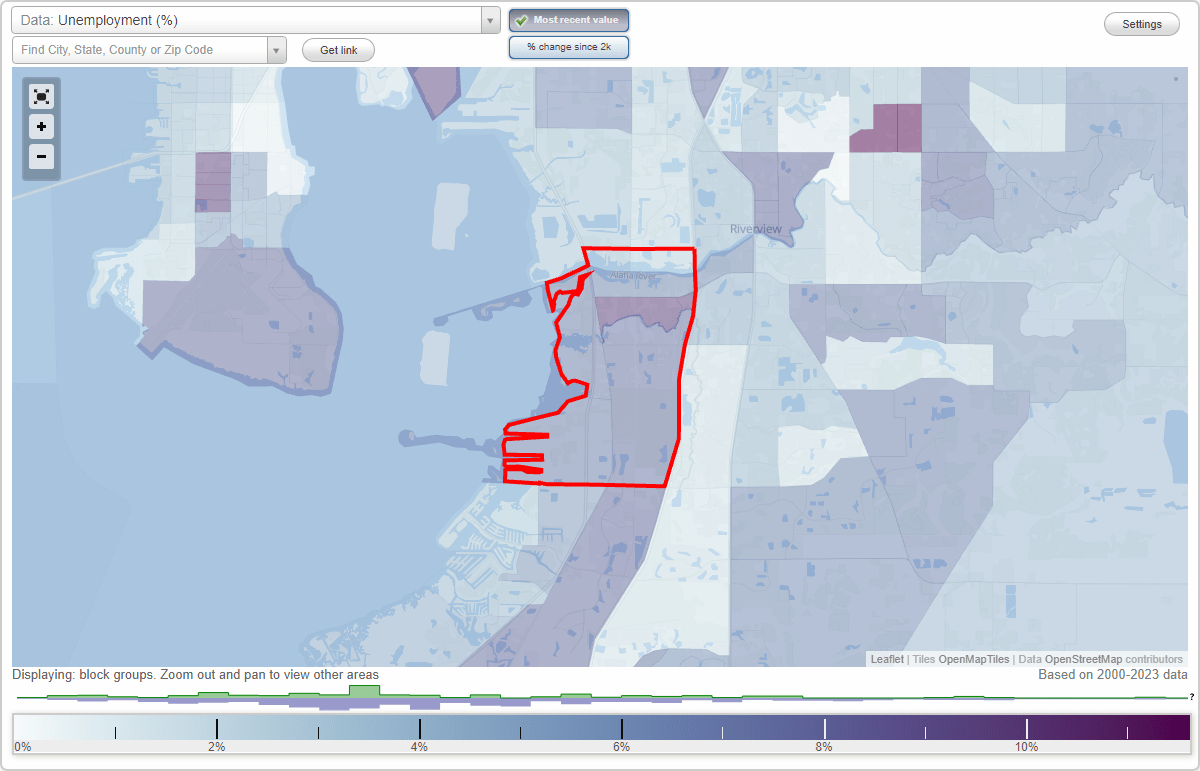Zoom in with the plus button
1200x771 pixels.
tap(41, 127)
